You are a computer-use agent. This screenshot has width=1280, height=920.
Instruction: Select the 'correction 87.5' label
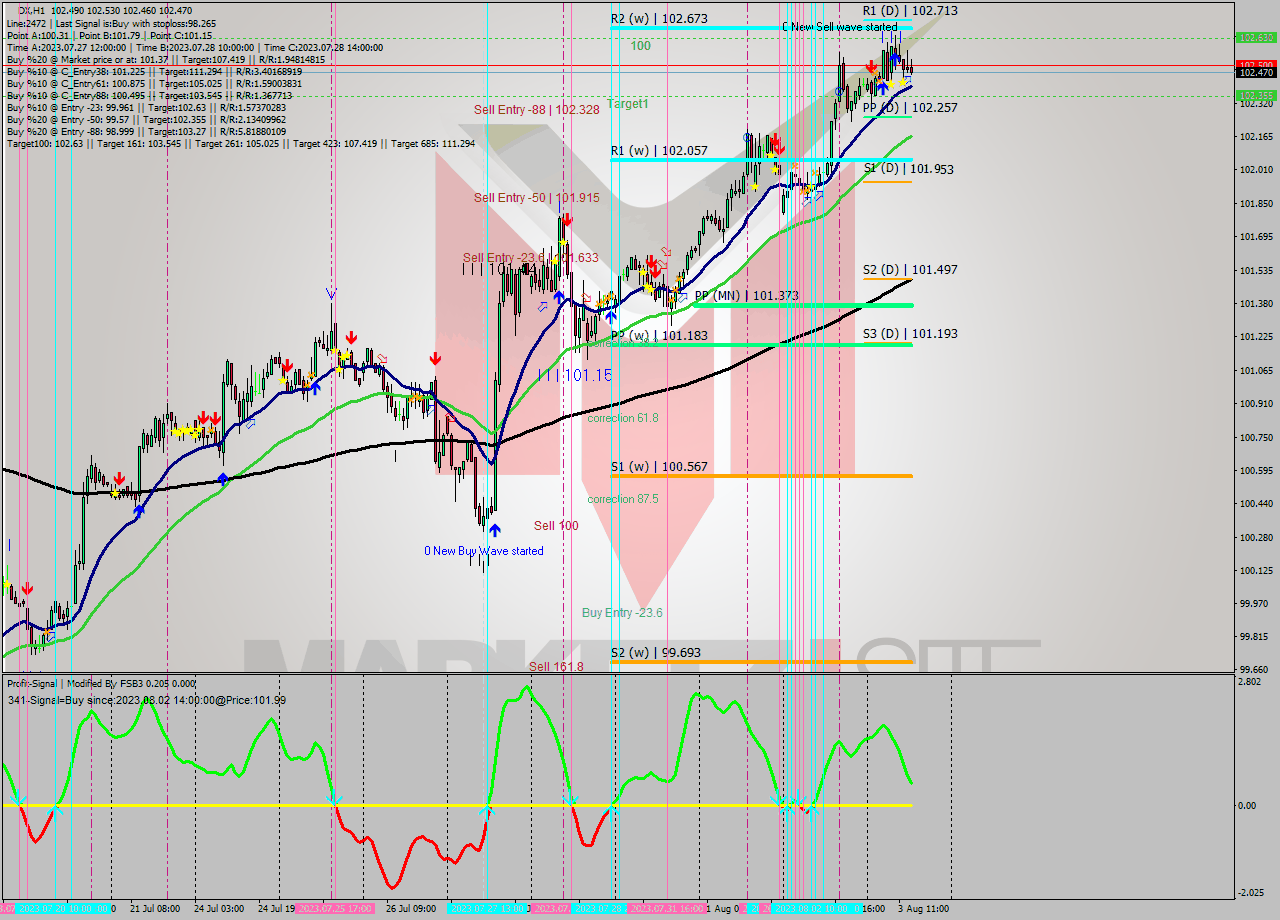623,498
